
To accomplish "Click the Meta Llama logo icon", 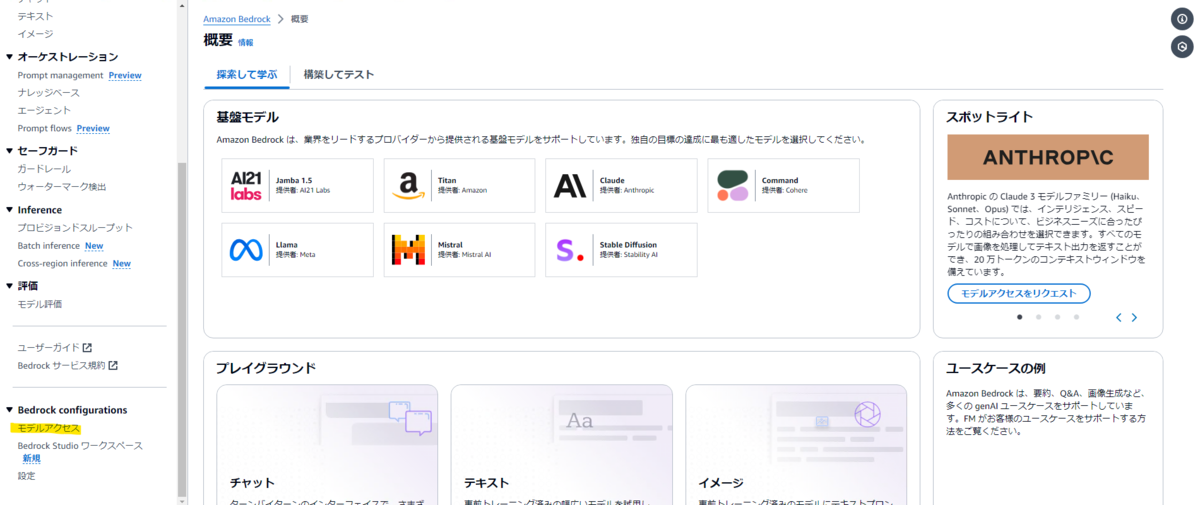I will click(x=246, y=250).
